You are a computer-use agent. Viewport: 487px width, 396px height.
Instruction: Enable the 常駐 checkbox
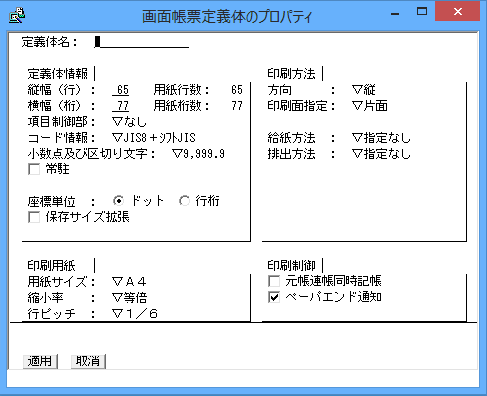click(x=34, y=169)
